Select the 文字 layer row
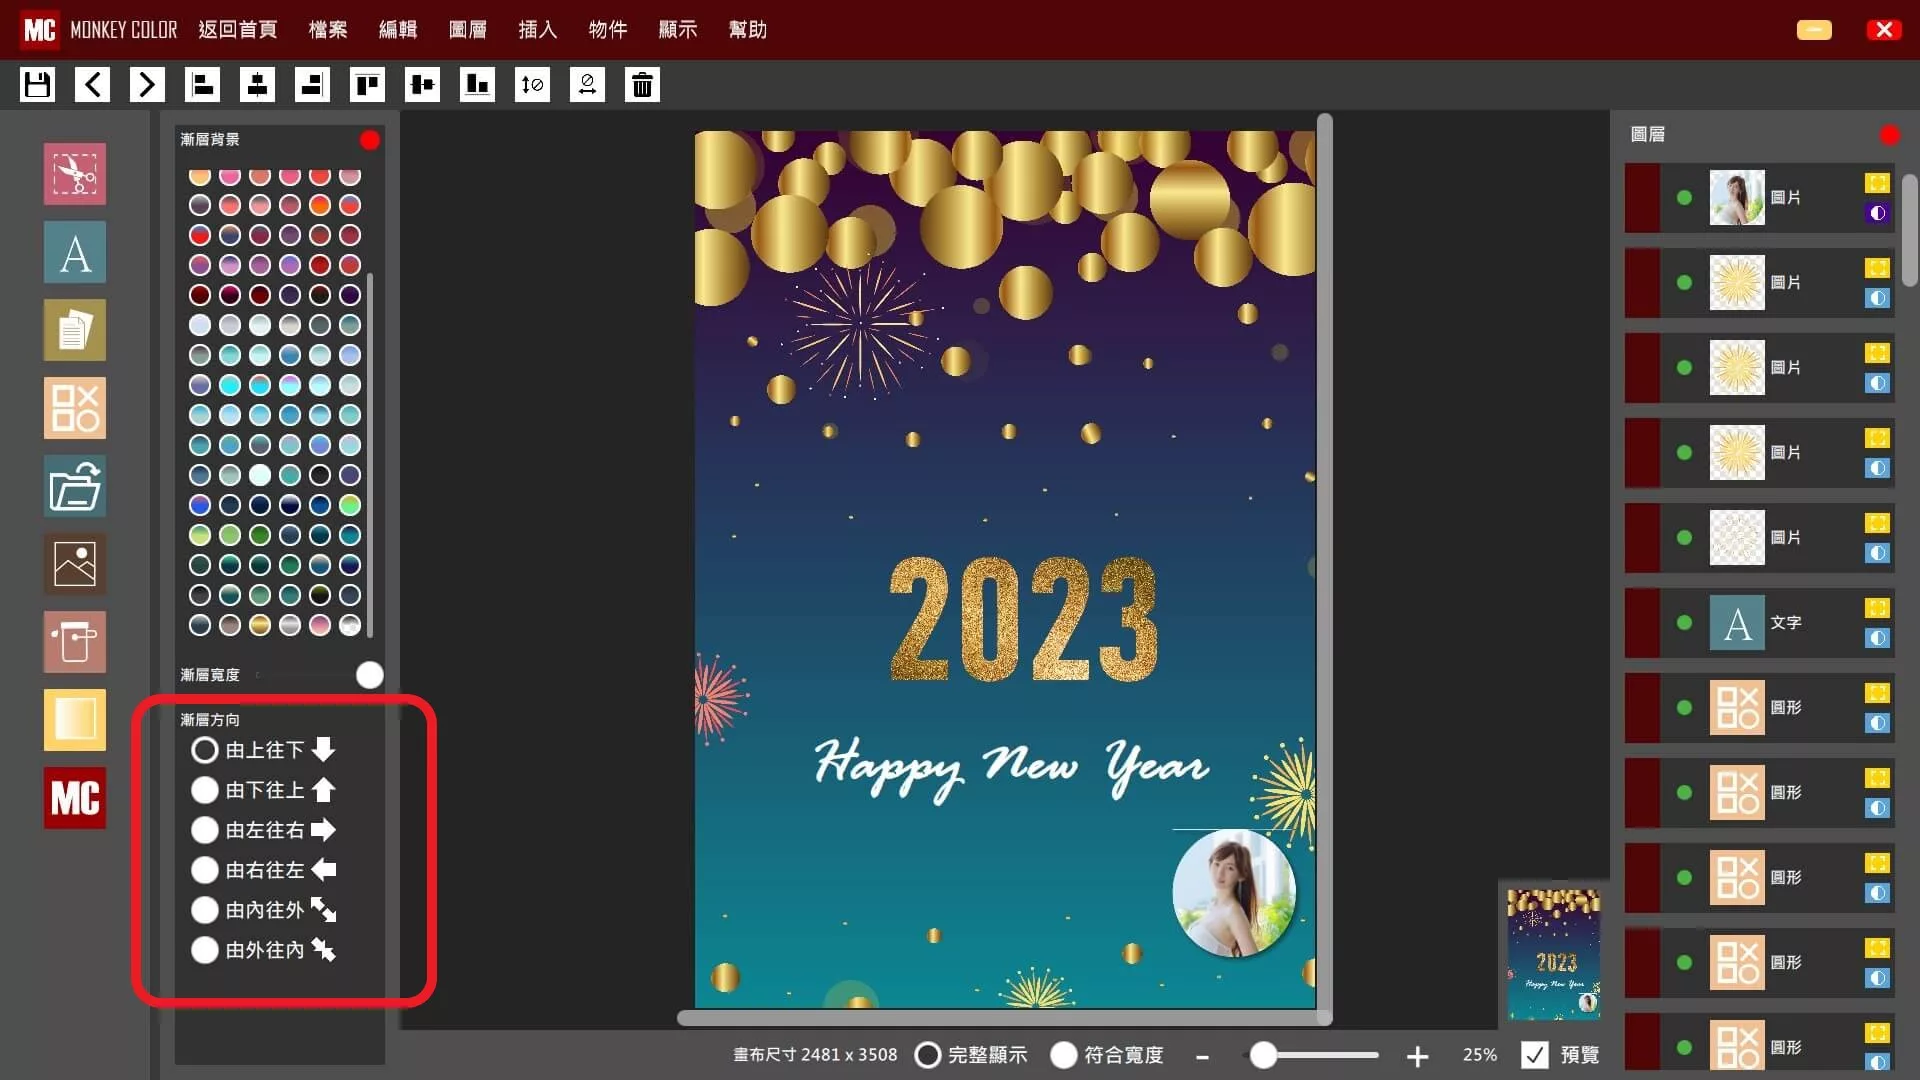1920x1080 pixels. (x=1760, y=623)
